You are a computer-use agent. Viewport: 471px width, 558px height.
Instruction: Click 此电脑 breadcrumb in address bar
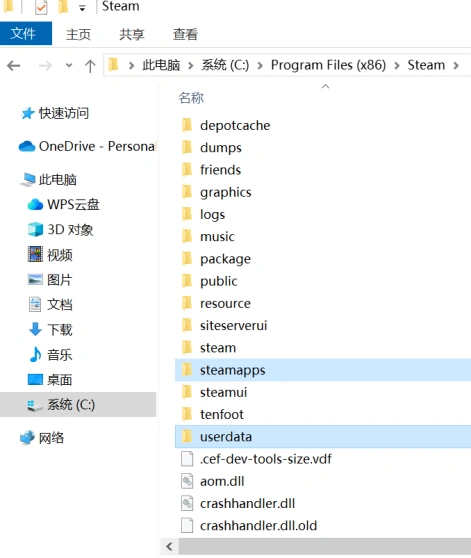[161, 65]
